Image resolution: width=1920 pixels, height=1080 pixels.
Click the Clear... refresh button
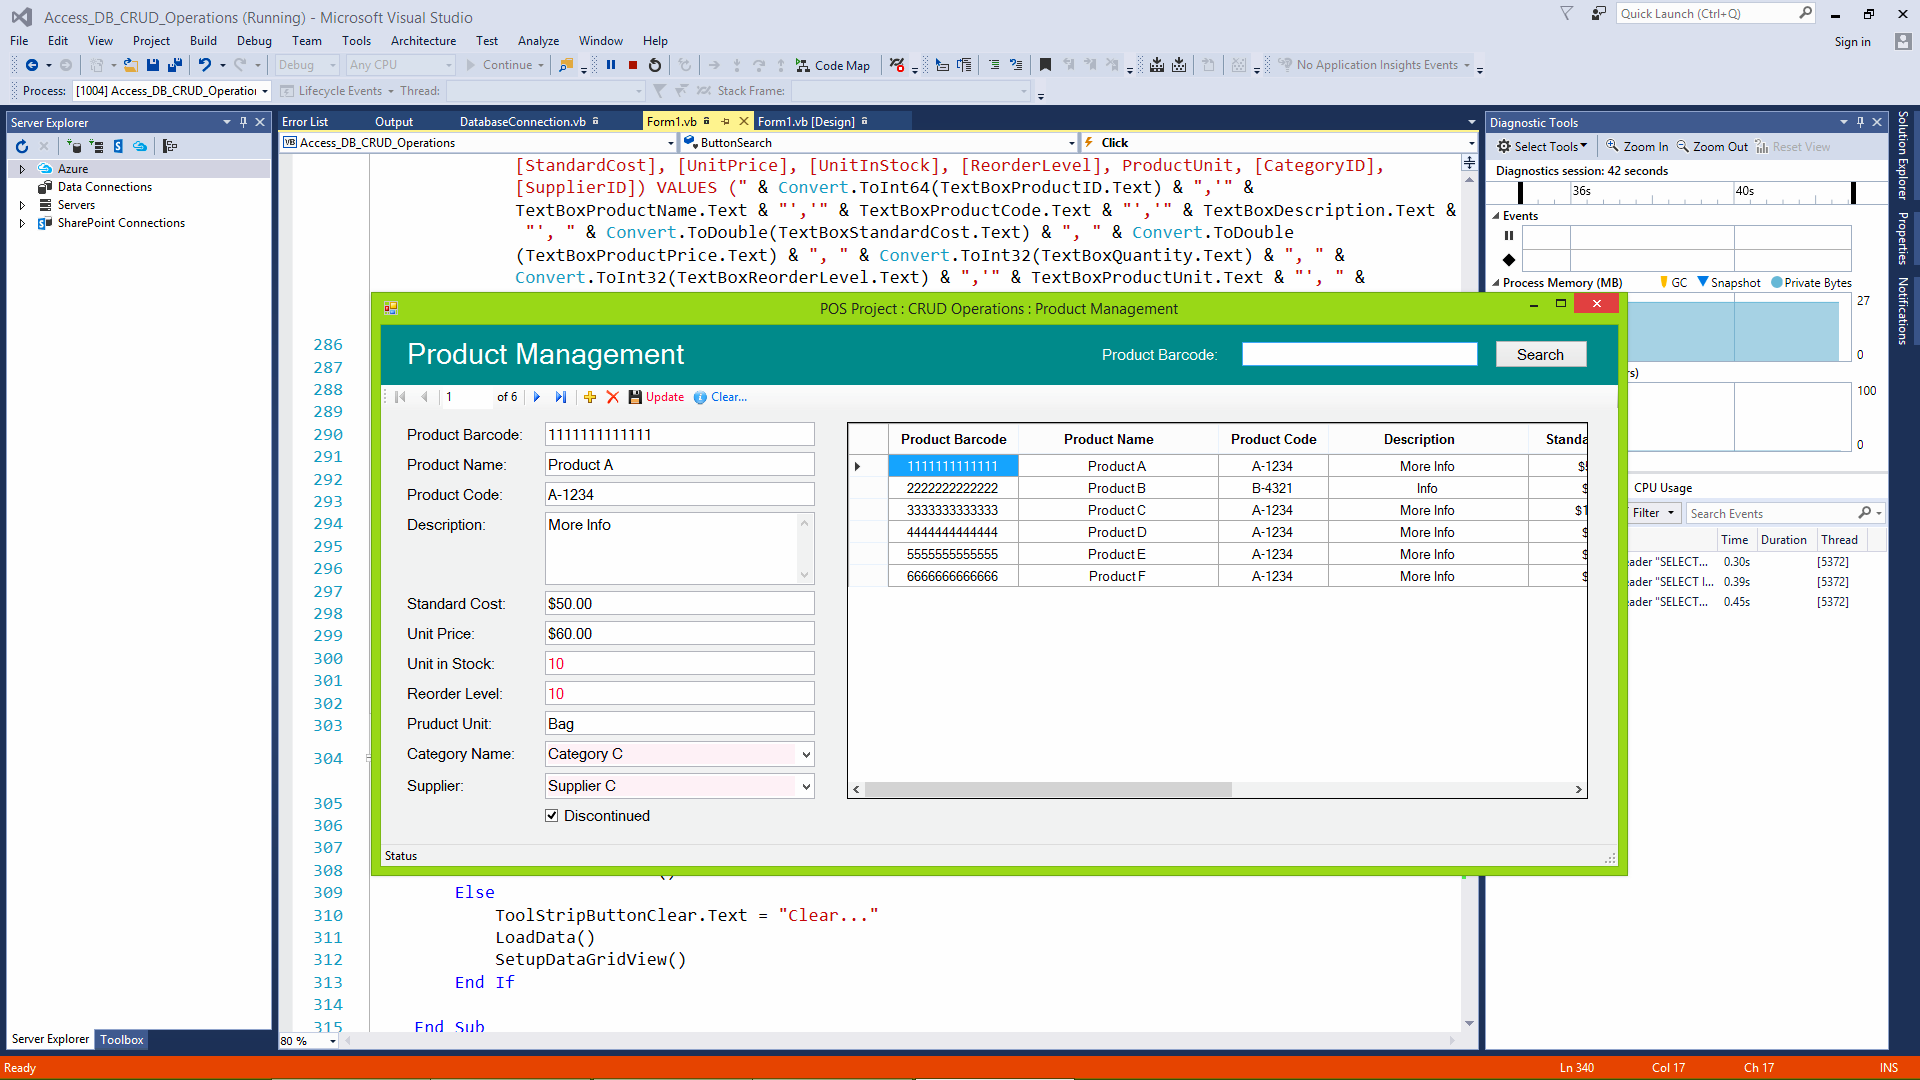pos(721,397)
